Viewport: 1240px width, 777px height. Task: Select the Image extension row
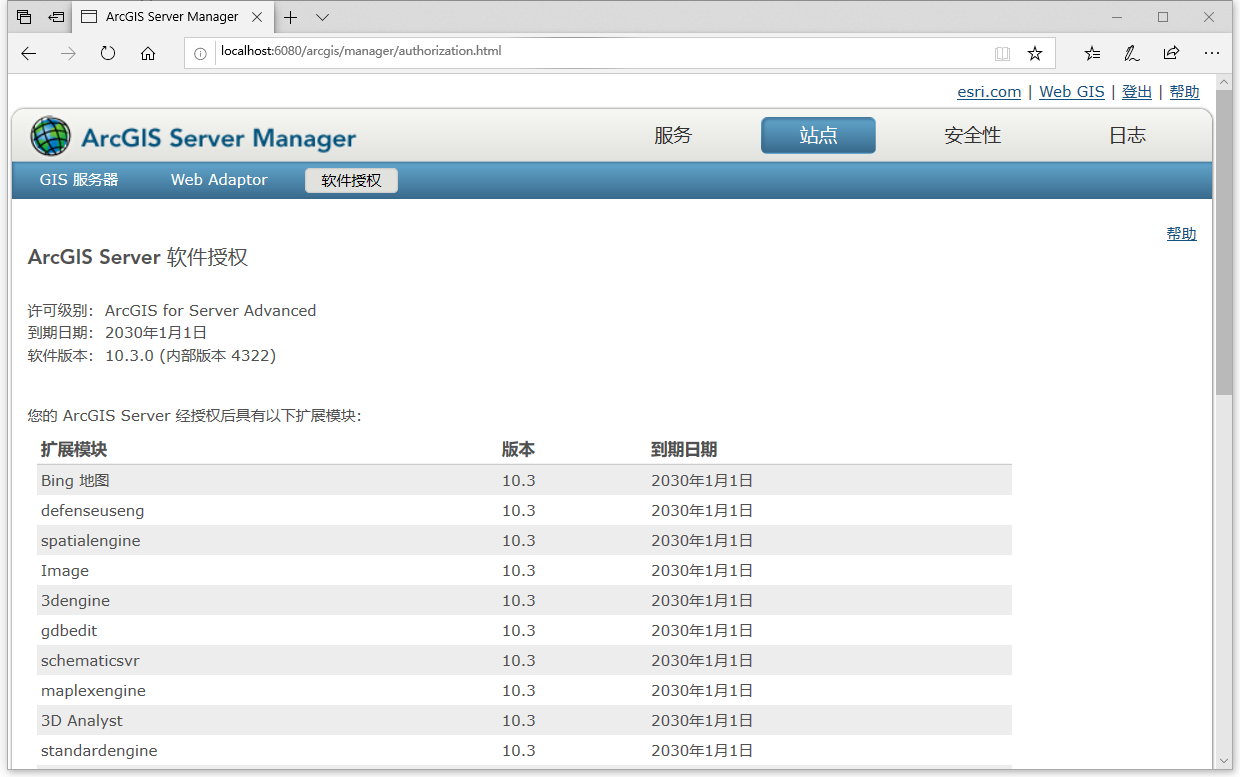pyautogui.click(x=525, y=570)
